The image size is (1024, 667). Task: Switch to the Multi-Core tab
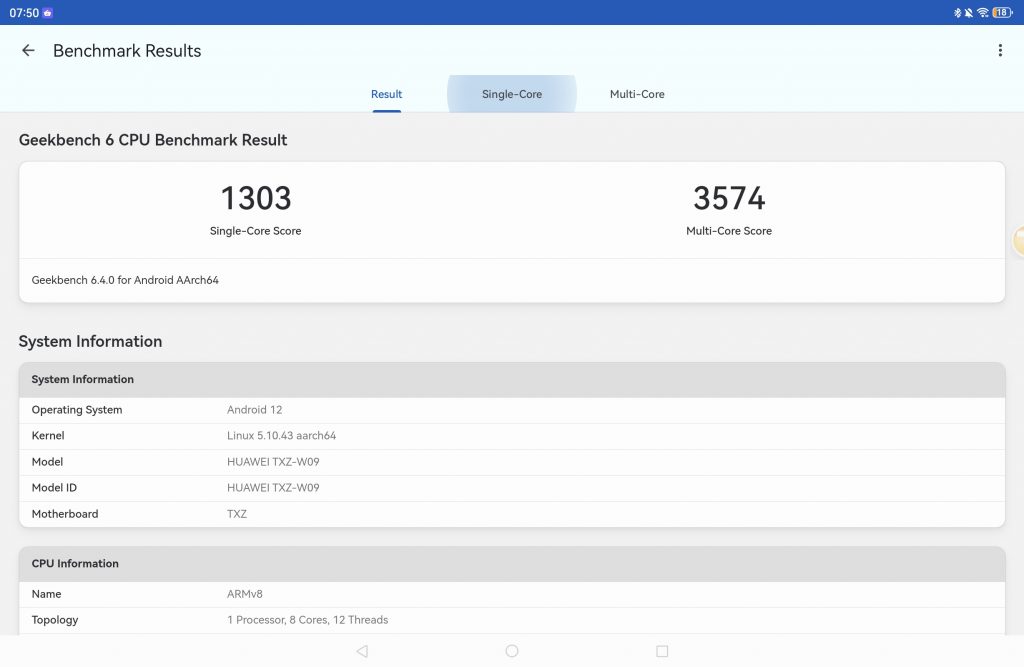(x=637, y=94)
